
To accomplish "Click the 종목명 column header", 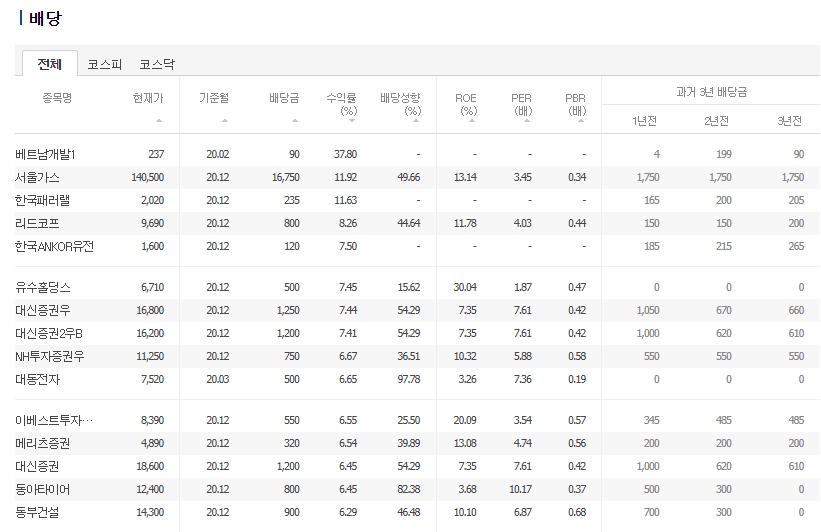I will tap(57, 98).
